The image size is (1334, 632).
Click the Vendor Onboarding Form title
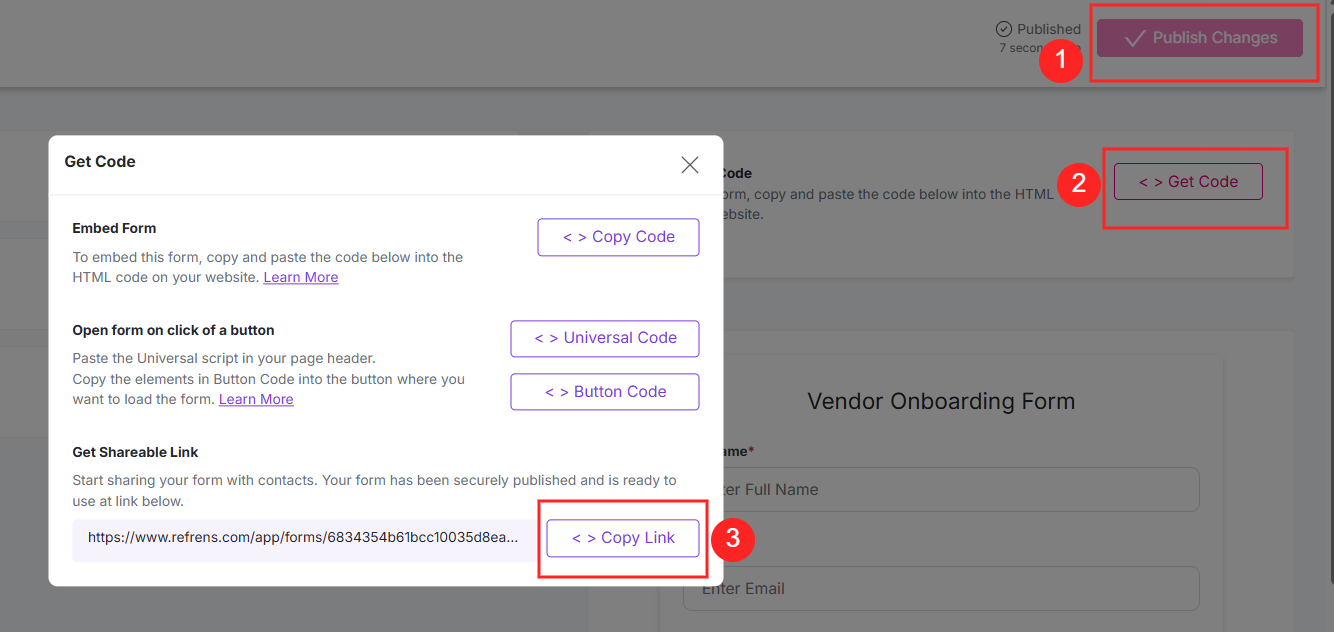[941, 401]
